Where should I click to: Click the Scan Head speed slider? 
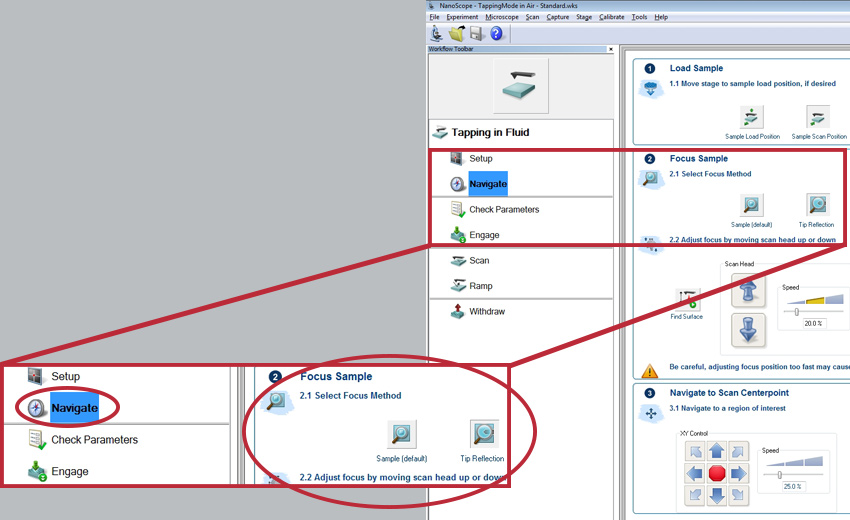pos(797,311)
